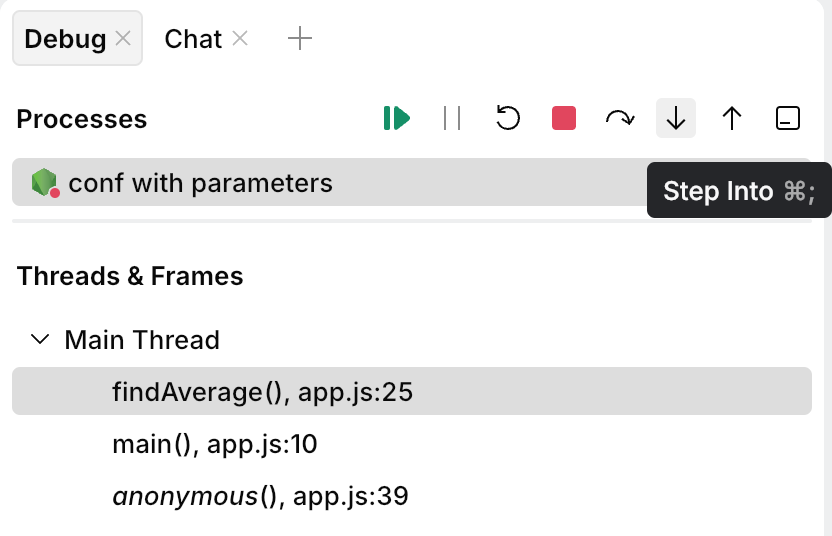Switch to the Chat tab
Screen dimensions: 832x536
[x=193, y=39]
